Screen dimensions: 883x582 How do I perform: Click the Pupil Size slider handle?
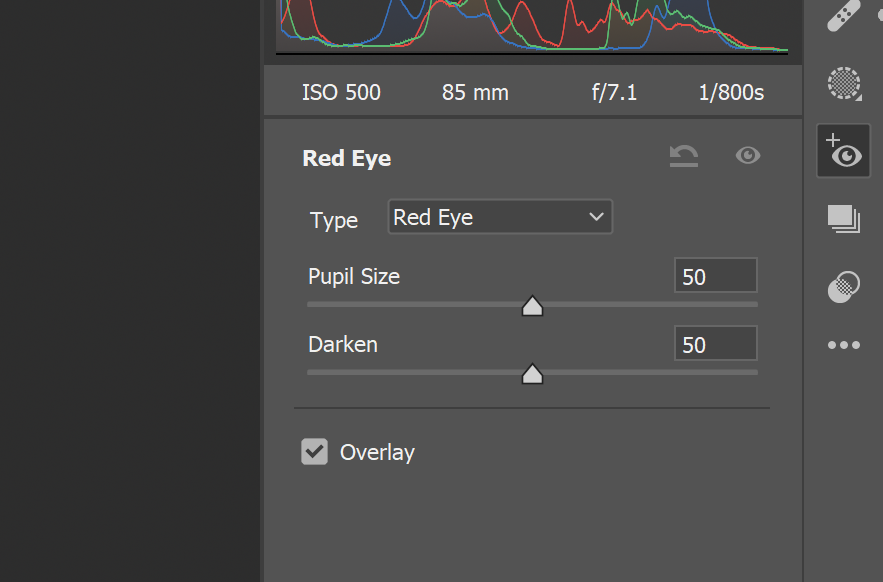532,306
